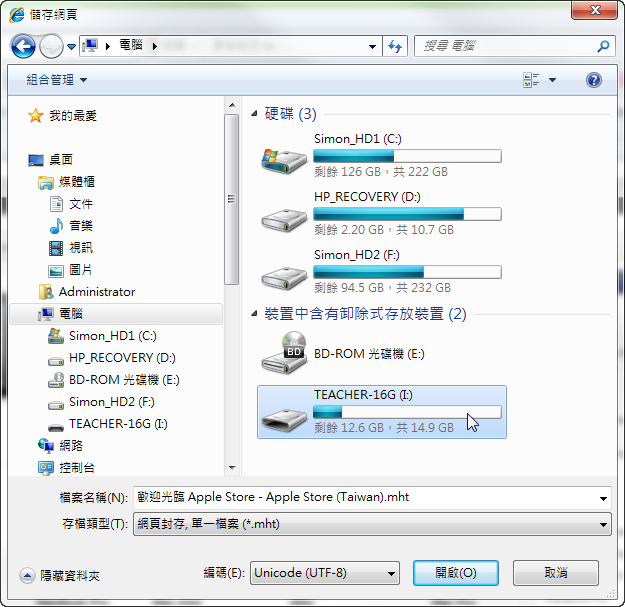Open the help question mark icon
Viewport: 625px width, 607px height.
594,80
